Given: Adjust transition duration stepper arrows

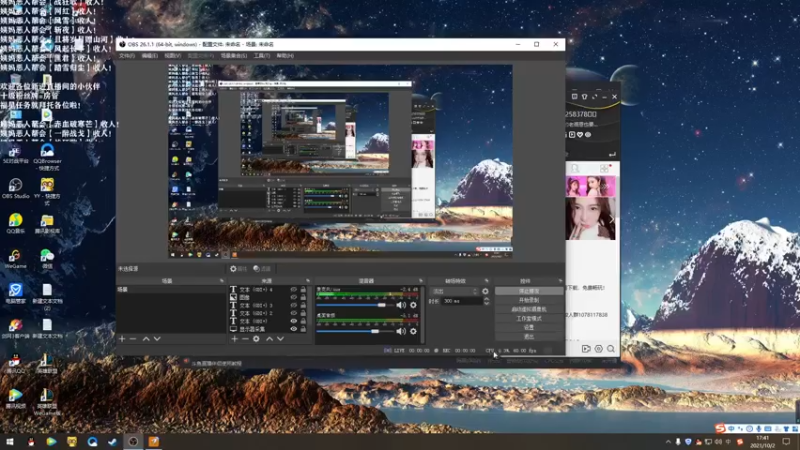Looking at the screenshot, I should (x=486, y=301).
